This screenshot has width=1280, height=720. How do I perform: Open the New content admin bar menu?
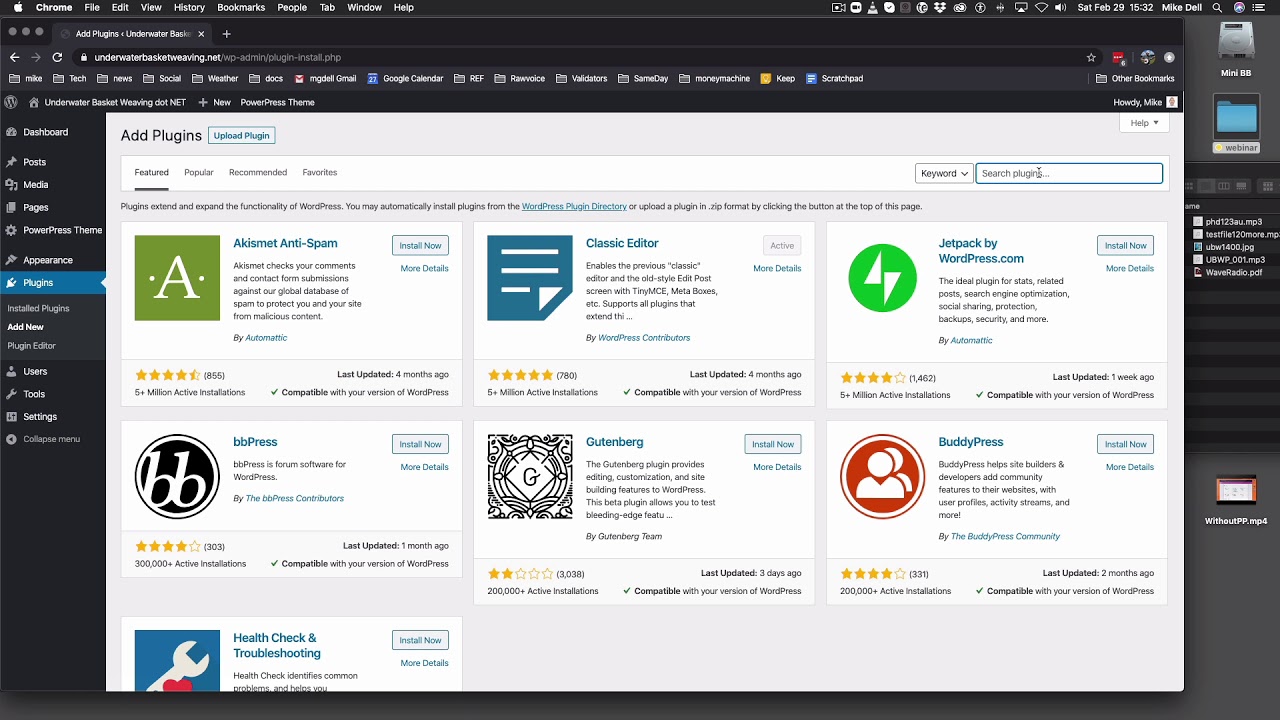[x=214, y=102]
